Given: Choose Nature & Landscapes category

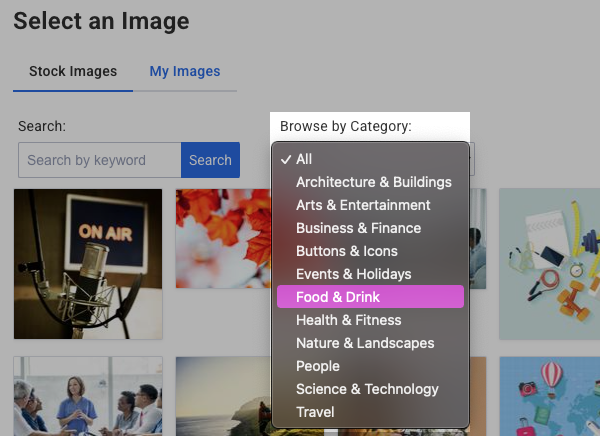Looking at the screenshot, I should click(x=365, y=343).
